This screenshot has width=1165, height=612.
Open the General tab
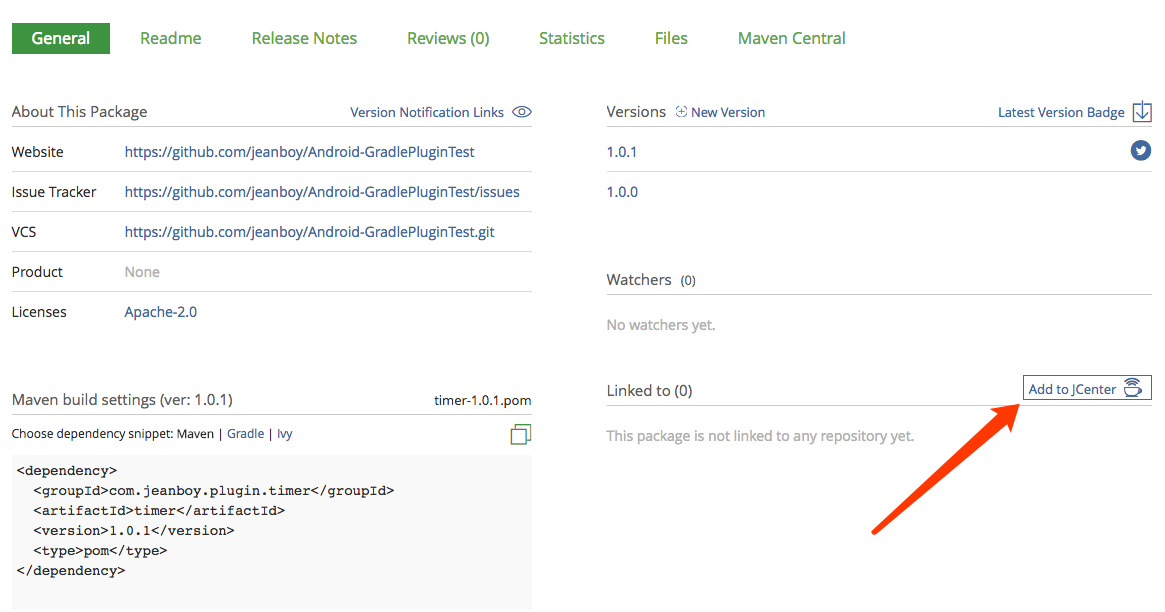pos(61,39)
